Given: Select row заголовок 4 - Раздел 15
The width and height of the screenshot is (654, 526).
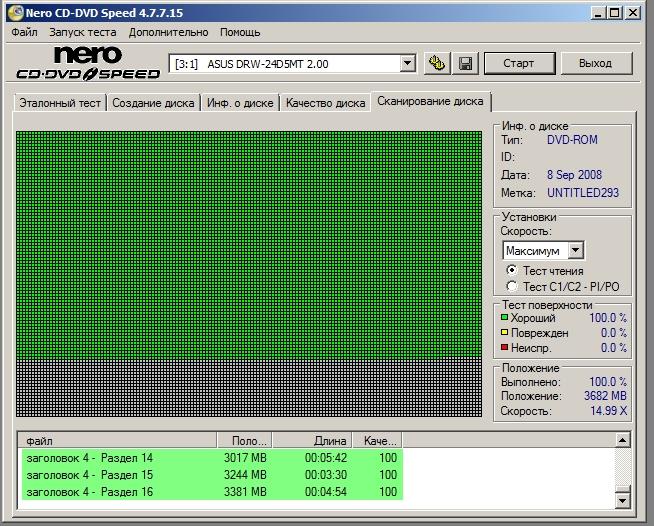Looking at the screenshot, I should click(x=212, y=475).
